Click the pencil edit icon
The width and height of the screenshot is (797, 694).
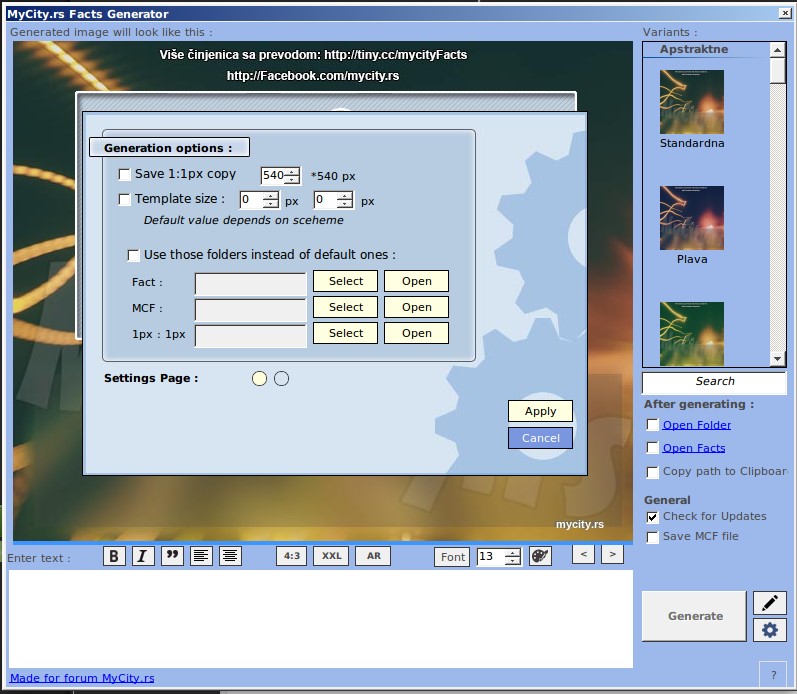pos(770,604)
